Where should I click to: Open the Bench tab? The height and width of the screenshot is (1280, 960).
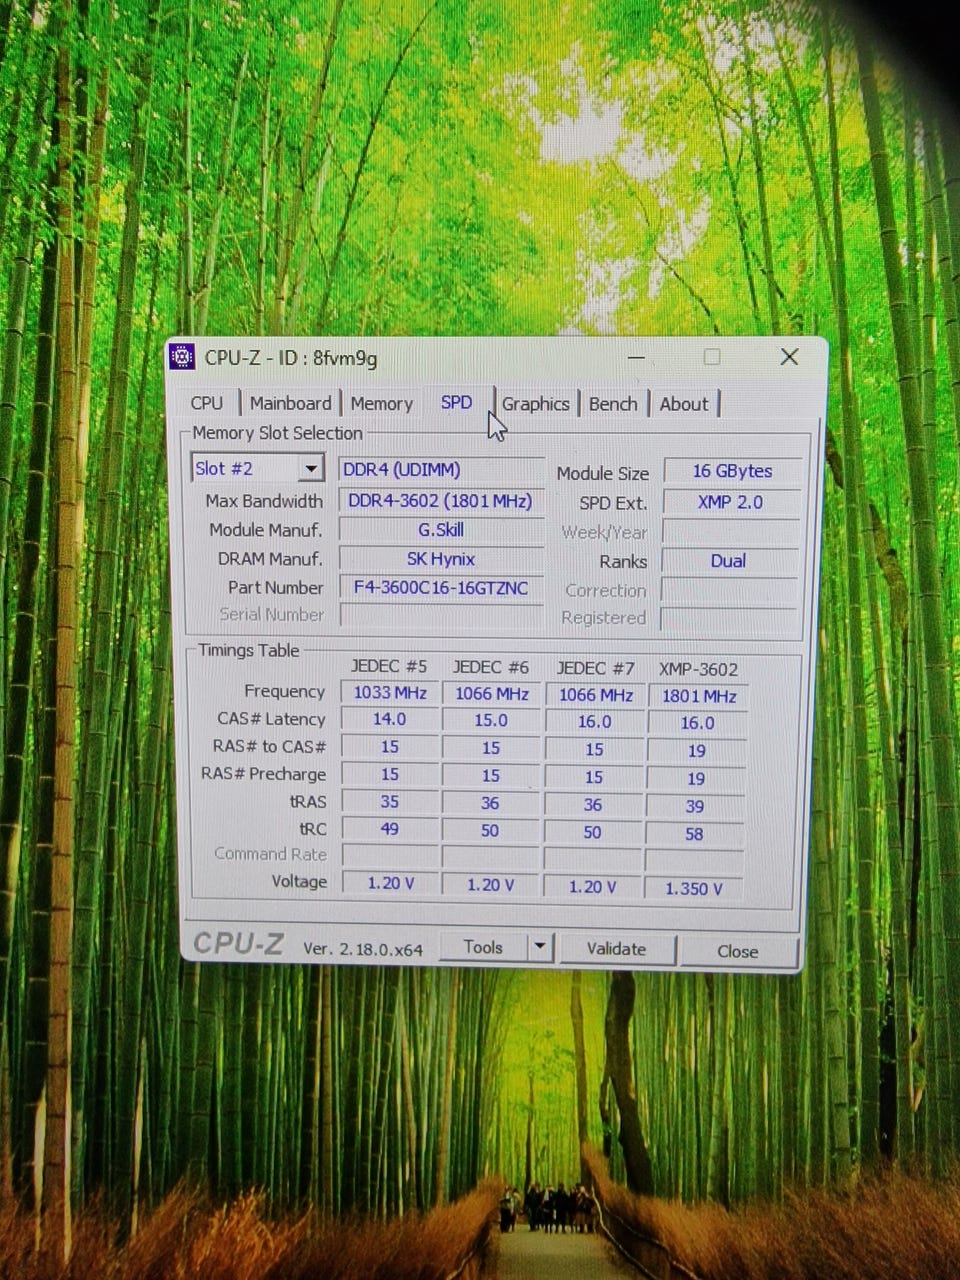tap(612, 404)
